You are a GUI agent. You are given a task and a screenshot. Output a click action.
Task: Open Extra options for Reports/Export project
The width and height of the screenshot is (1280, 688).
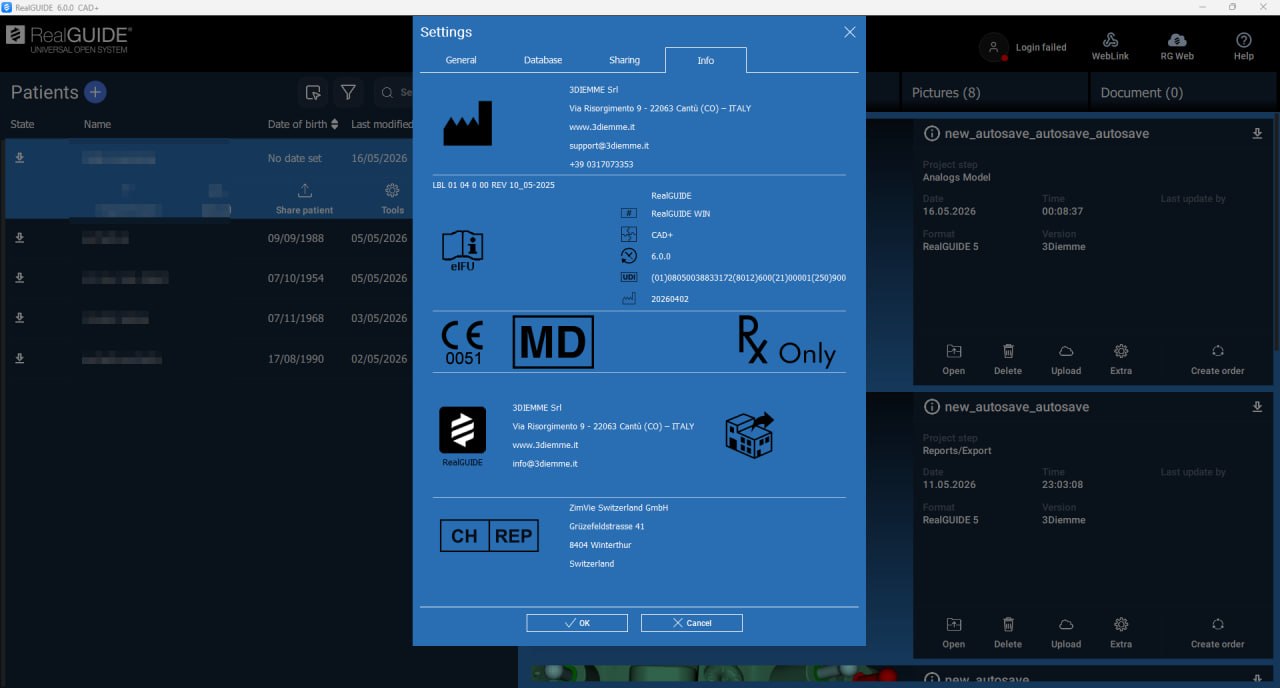point(1121,634)
